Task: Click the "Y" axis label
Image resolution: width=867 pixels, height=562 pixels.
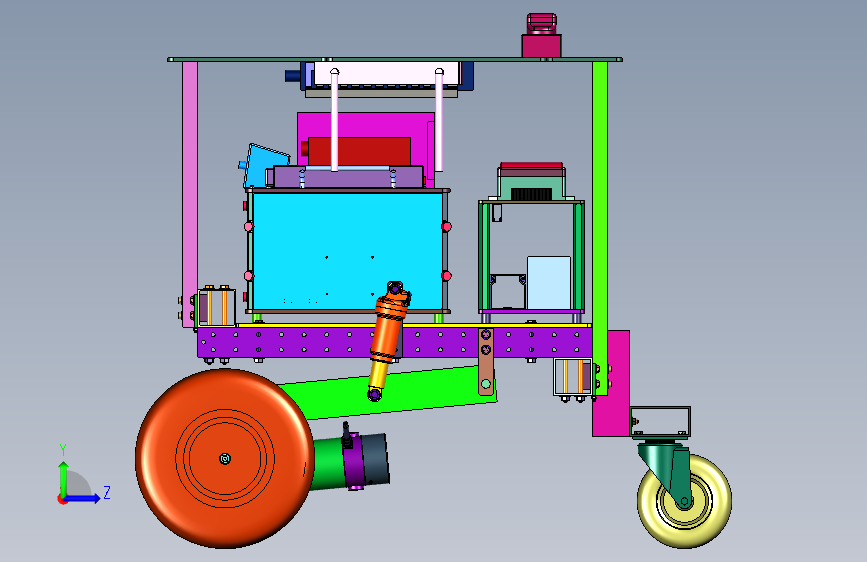Action: pyautogui.click(x=63, y=449)
